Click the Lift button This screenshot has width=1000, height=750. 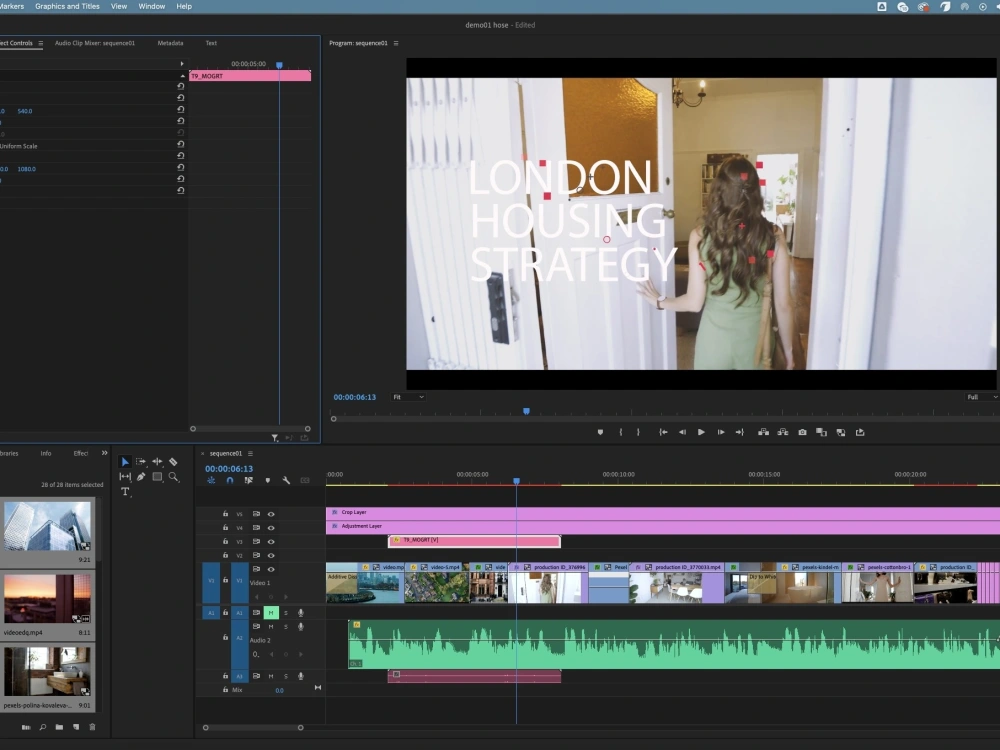763,432
